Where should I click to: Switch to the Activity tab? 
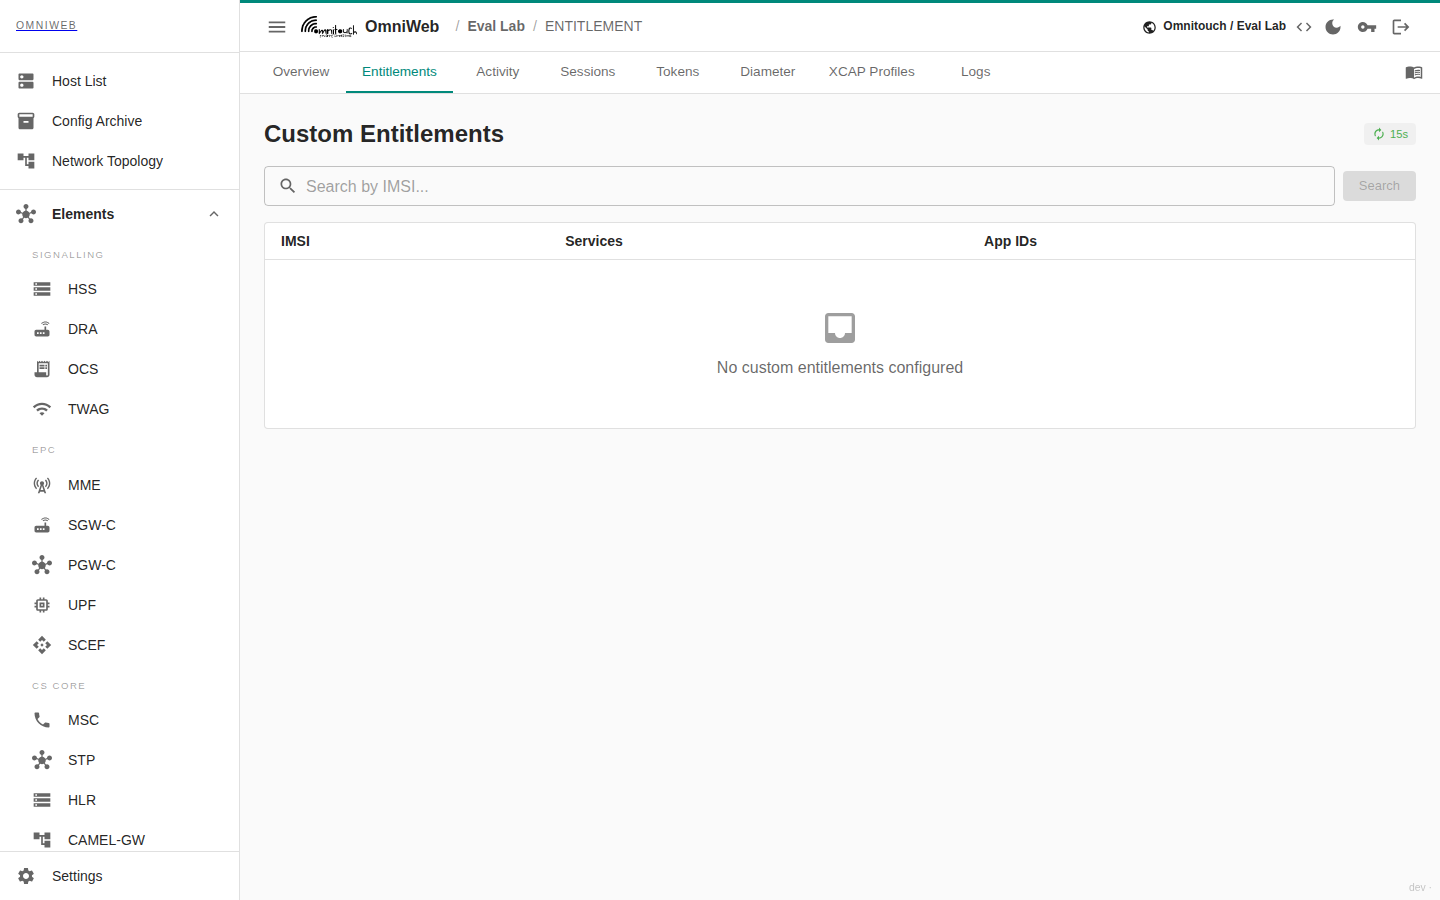[498, 72]
